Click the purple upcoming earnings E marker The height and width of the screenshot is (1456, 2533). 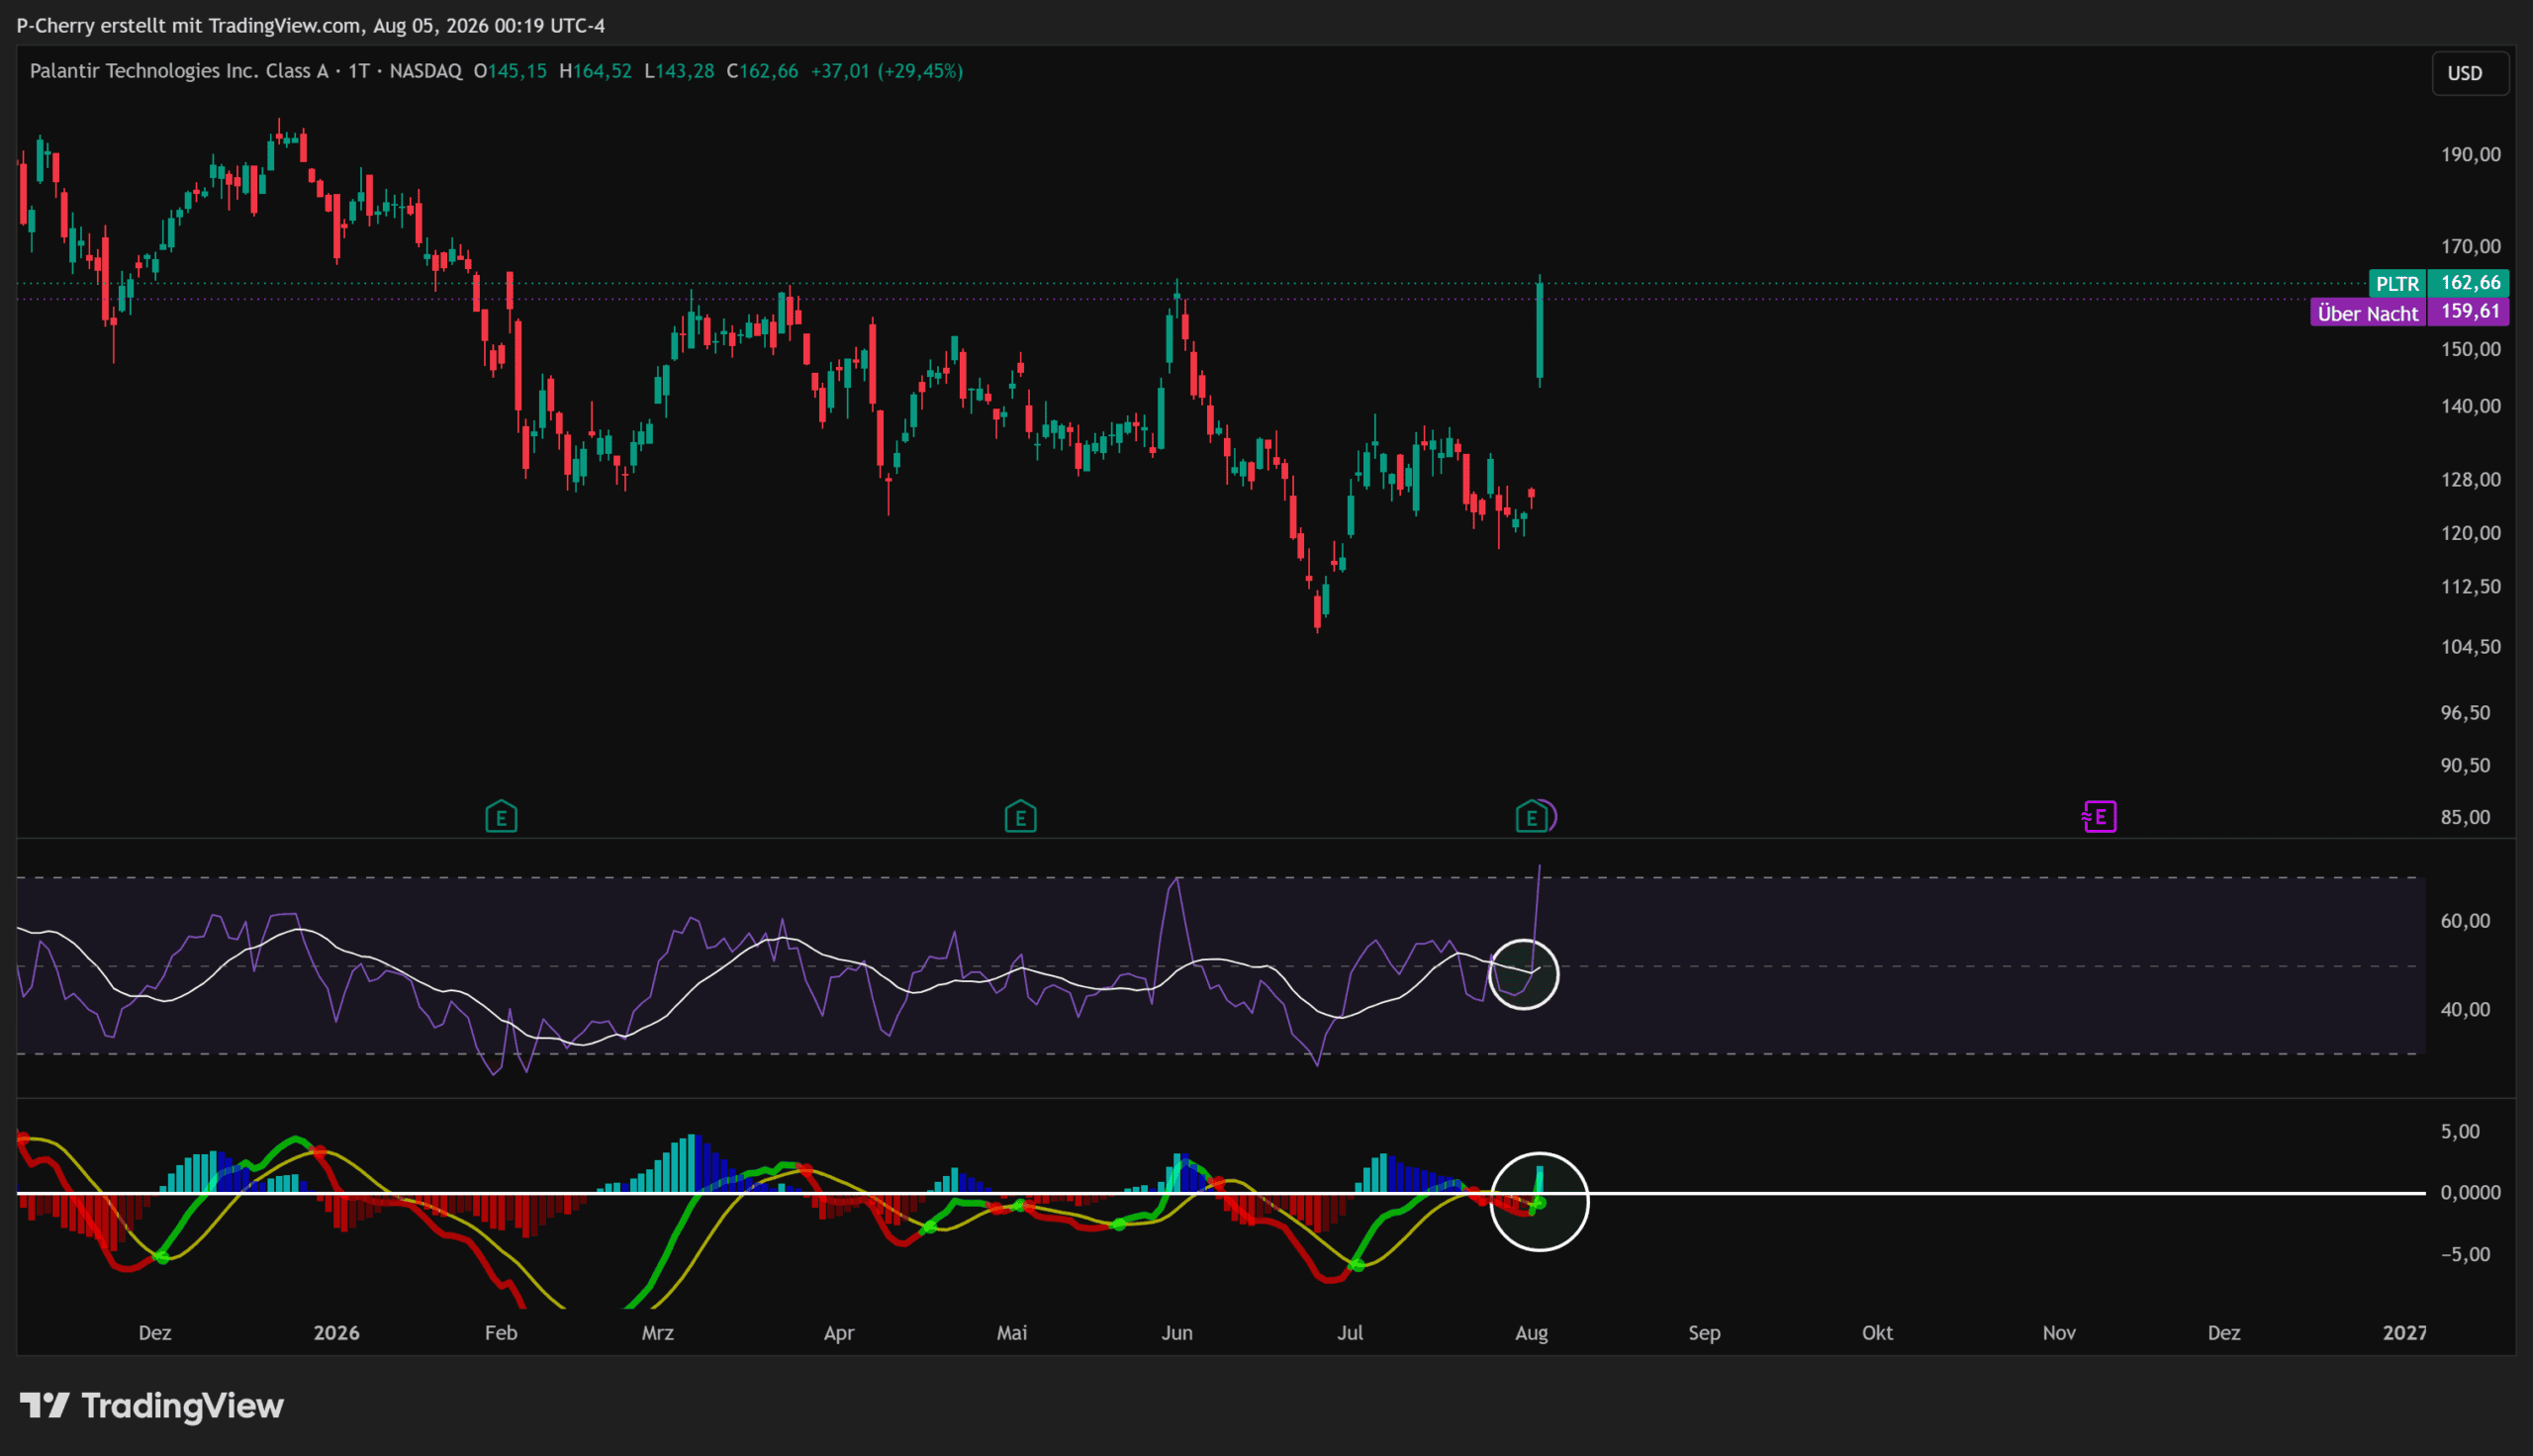tap(2099, 817)
